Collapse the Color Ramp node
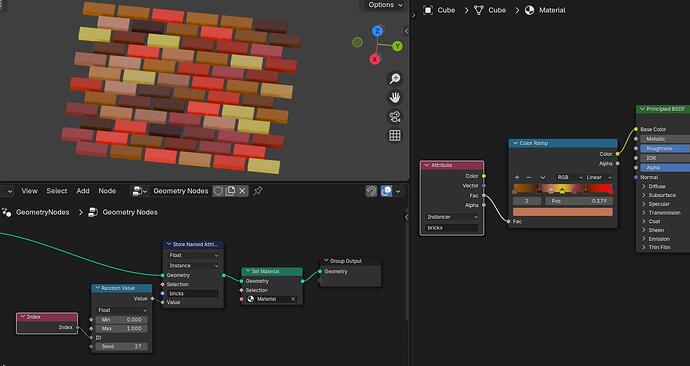This screenshot has width=690, height=366. [x=515, y=143]
